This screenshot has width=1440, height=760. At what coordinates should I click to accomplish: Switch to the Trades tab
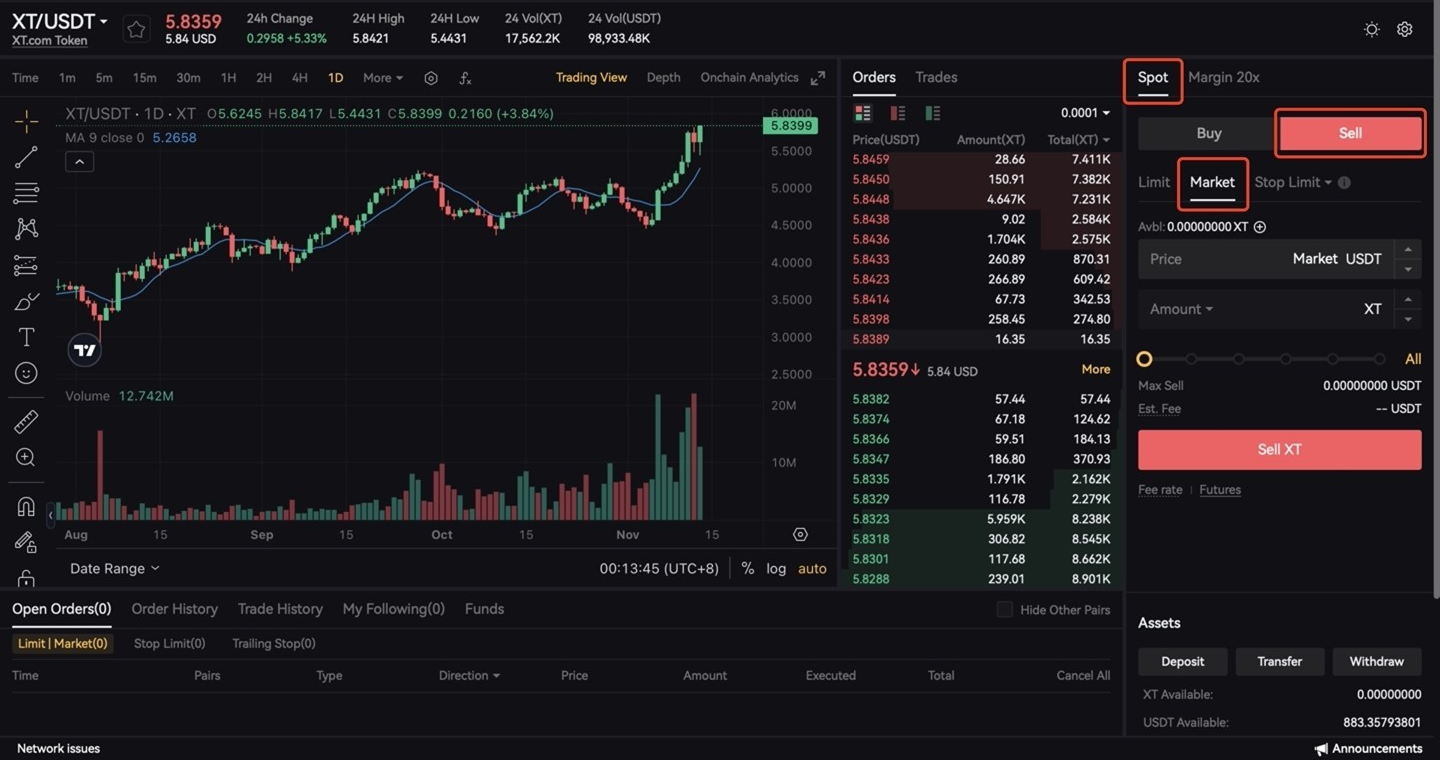coord(936,77)
